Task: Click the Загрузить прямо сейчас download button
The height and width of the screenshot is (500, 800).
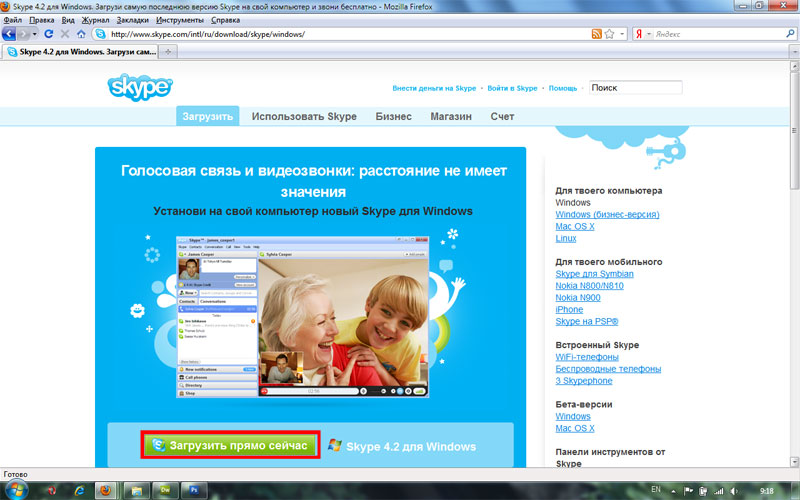Action: 231,445
